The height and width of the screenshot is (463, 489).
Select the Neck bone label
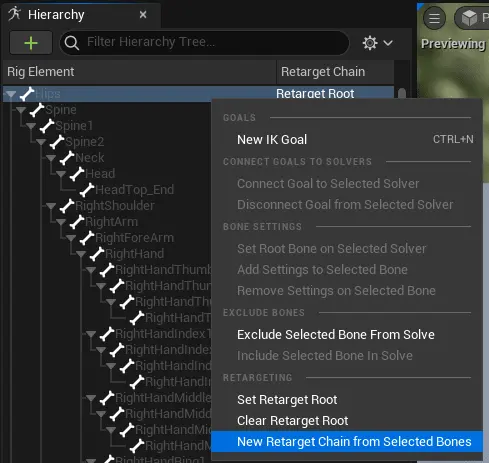(90, 158)
